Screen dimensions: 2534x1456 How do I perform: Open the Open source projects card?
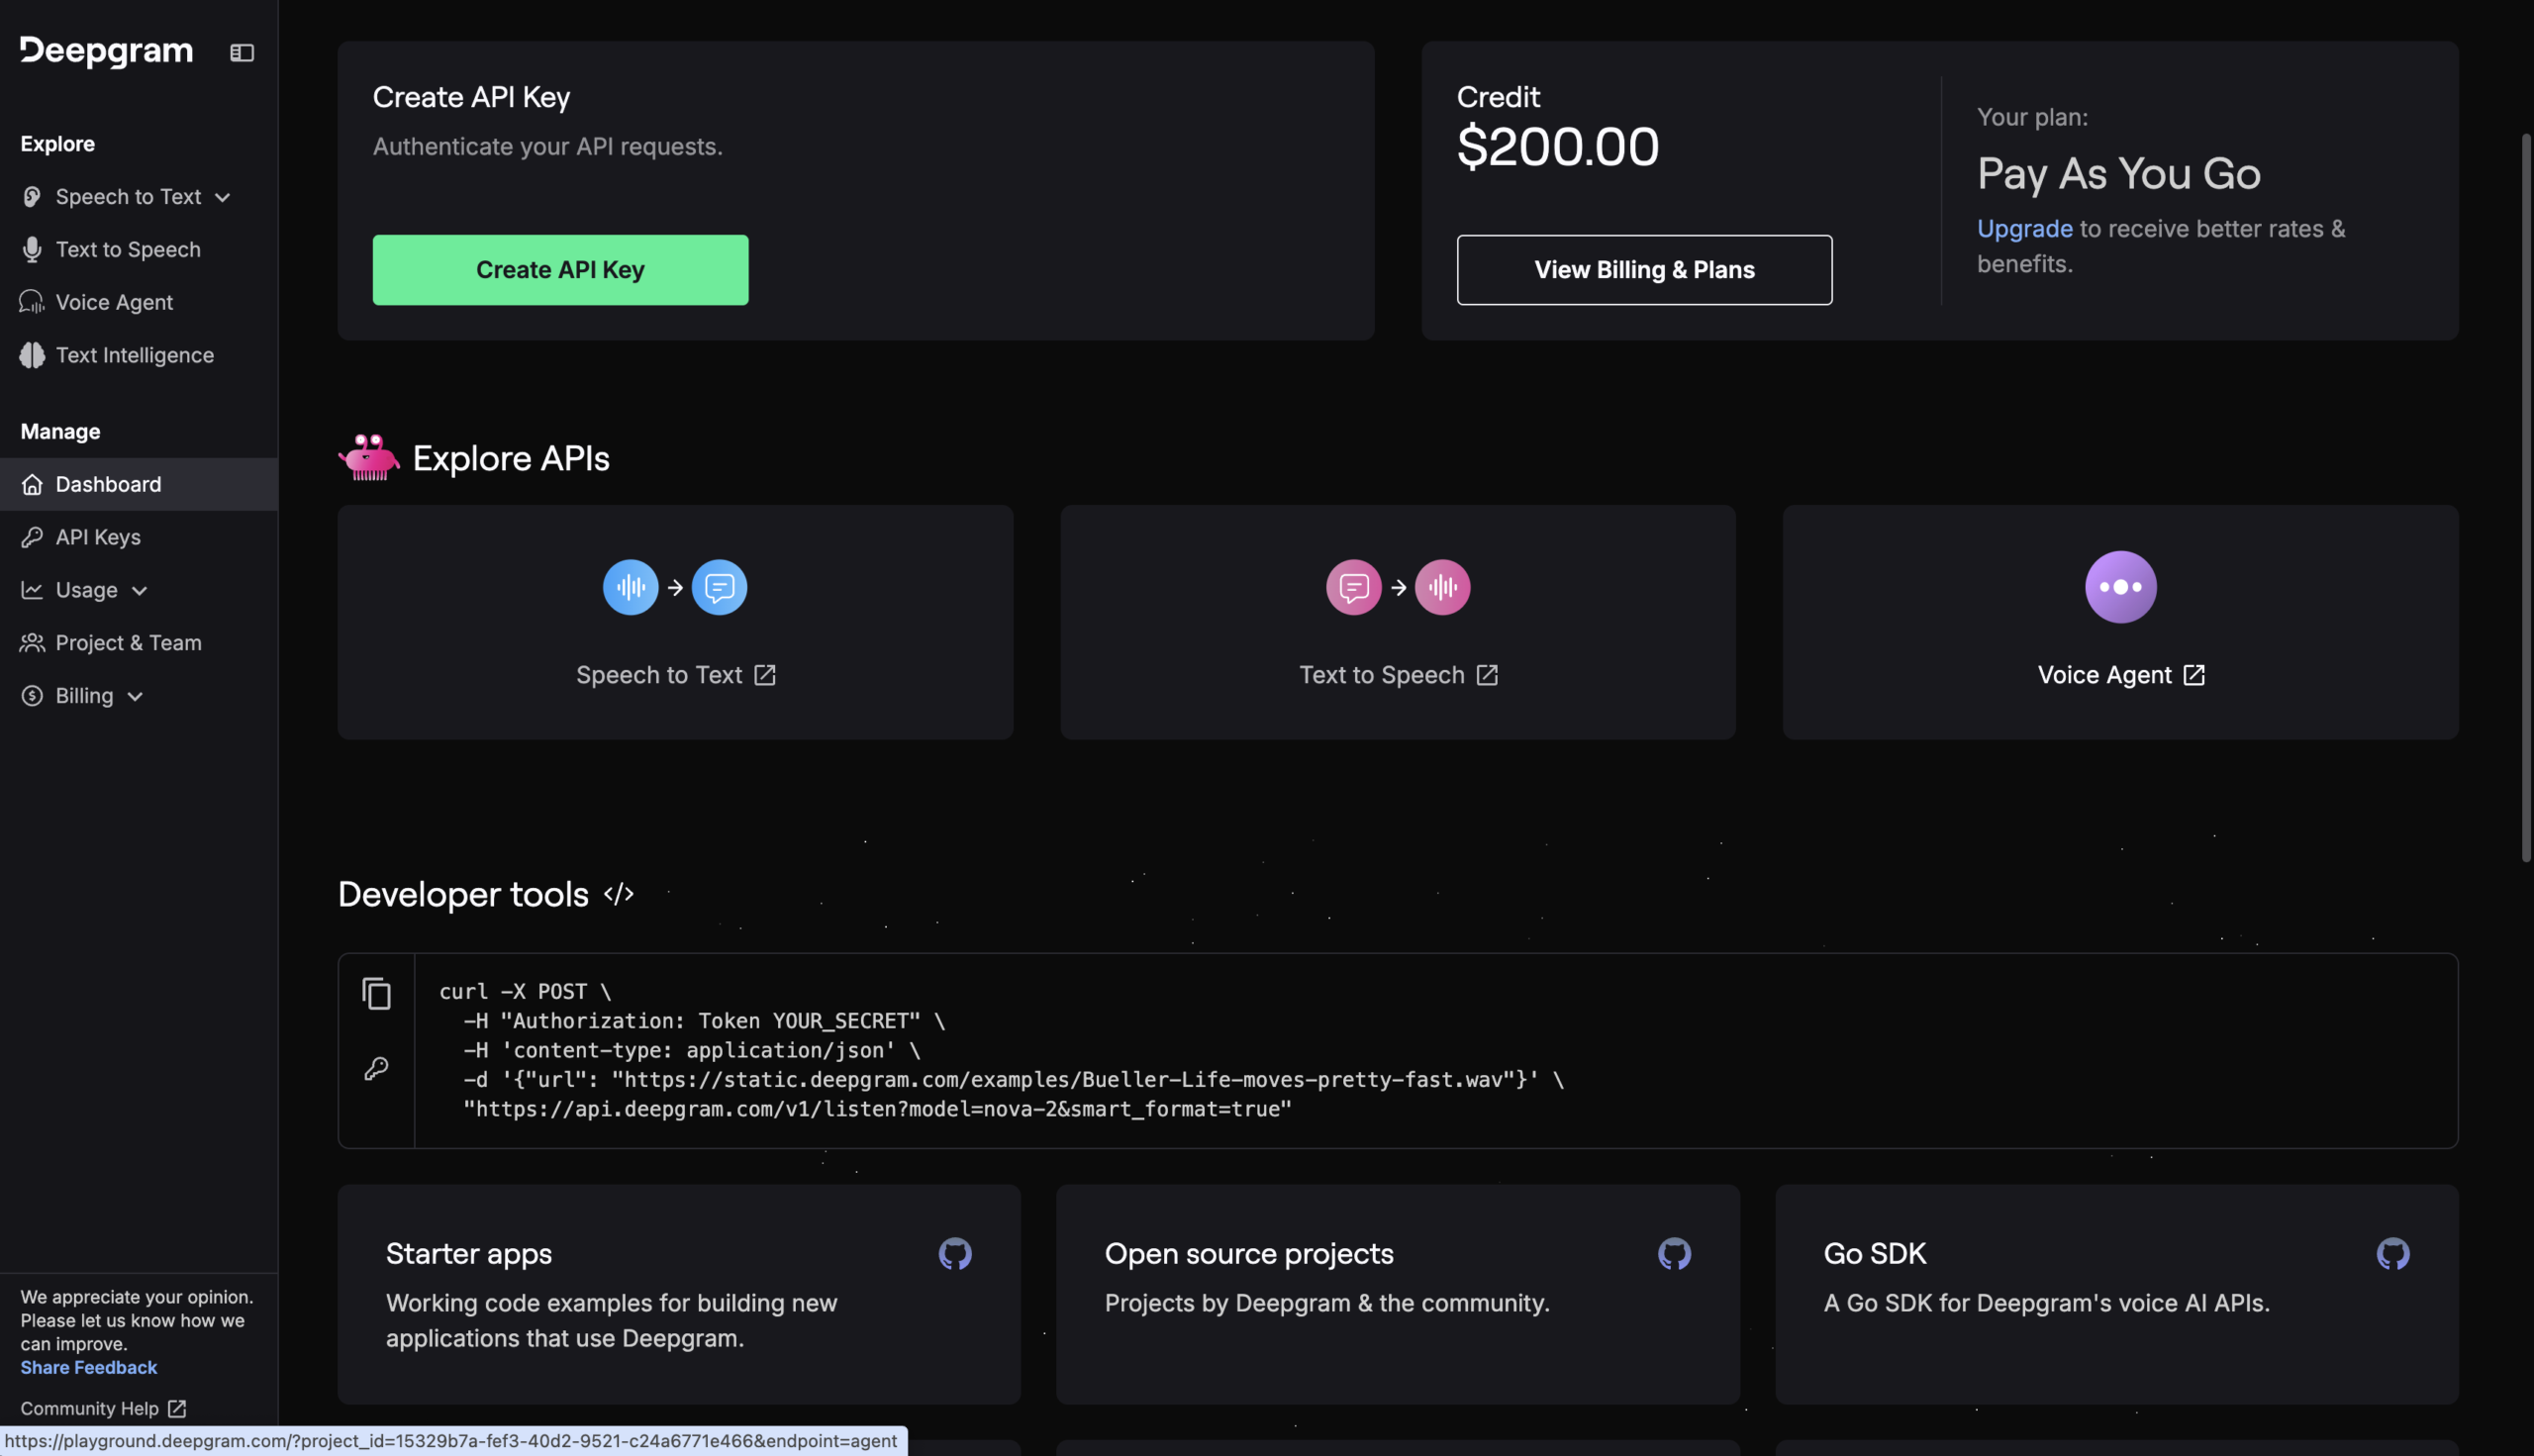click(1398, 1294)
